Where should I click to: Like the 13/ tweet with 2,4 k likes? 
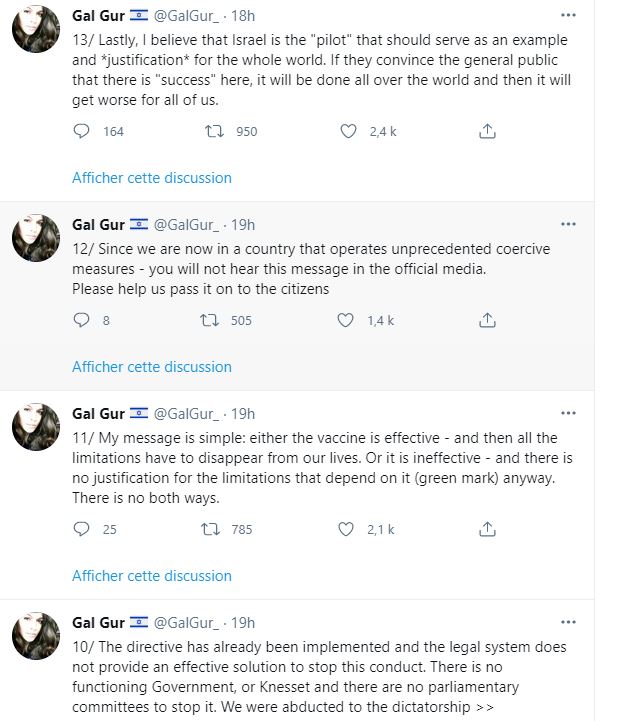point(349,131)
